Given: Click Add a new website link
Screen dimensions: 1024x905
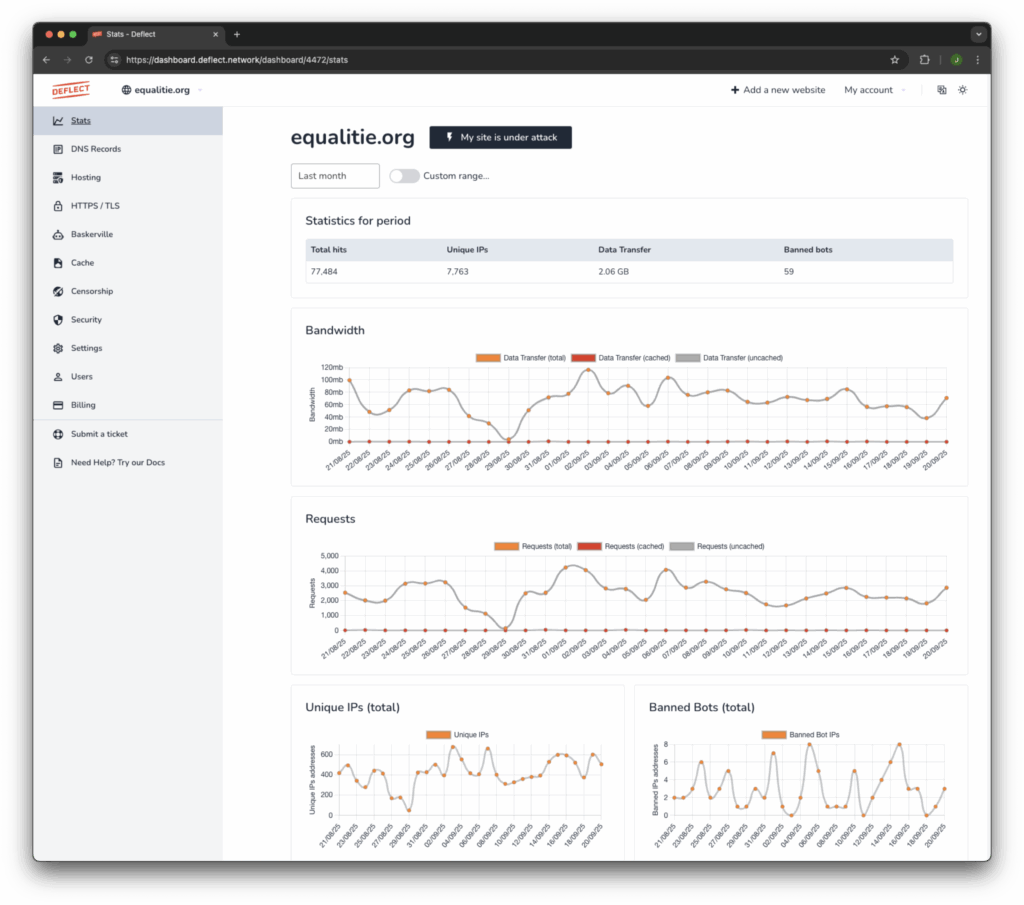Looking at the screenshot, I should click(x=778, y=90).
